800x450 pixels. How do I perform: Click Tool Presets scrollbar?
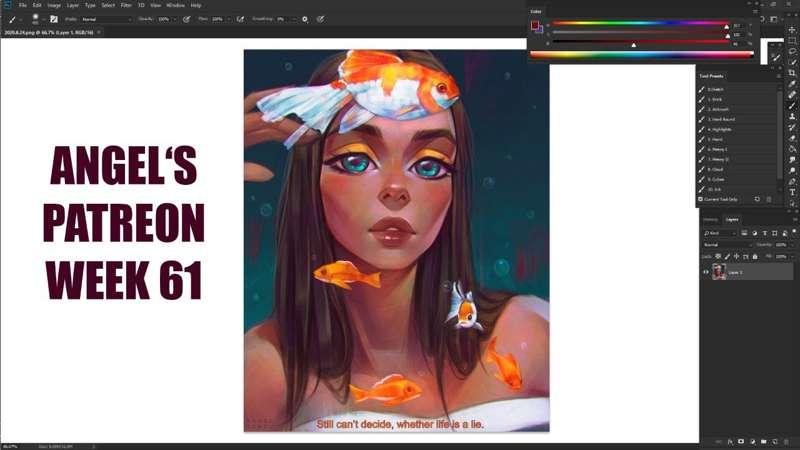[780, 135]
